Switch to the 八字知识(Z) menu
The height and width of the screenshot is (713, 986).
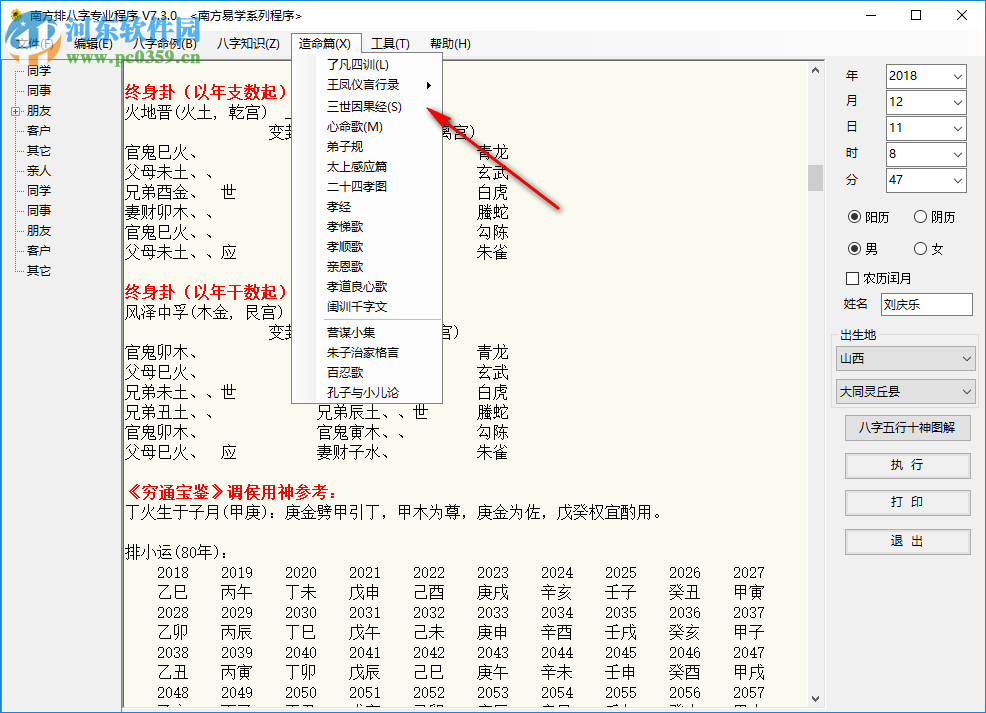(244, 43)
